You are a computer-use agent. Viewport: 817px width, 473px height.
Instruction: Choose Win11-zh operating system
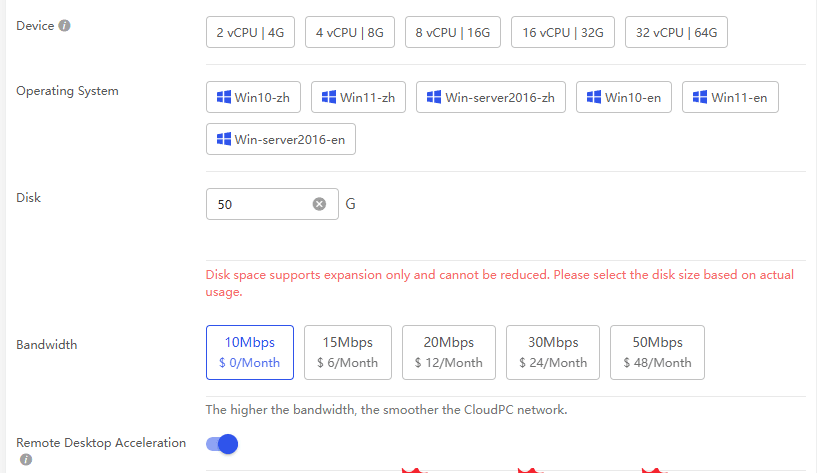(358, 97)
